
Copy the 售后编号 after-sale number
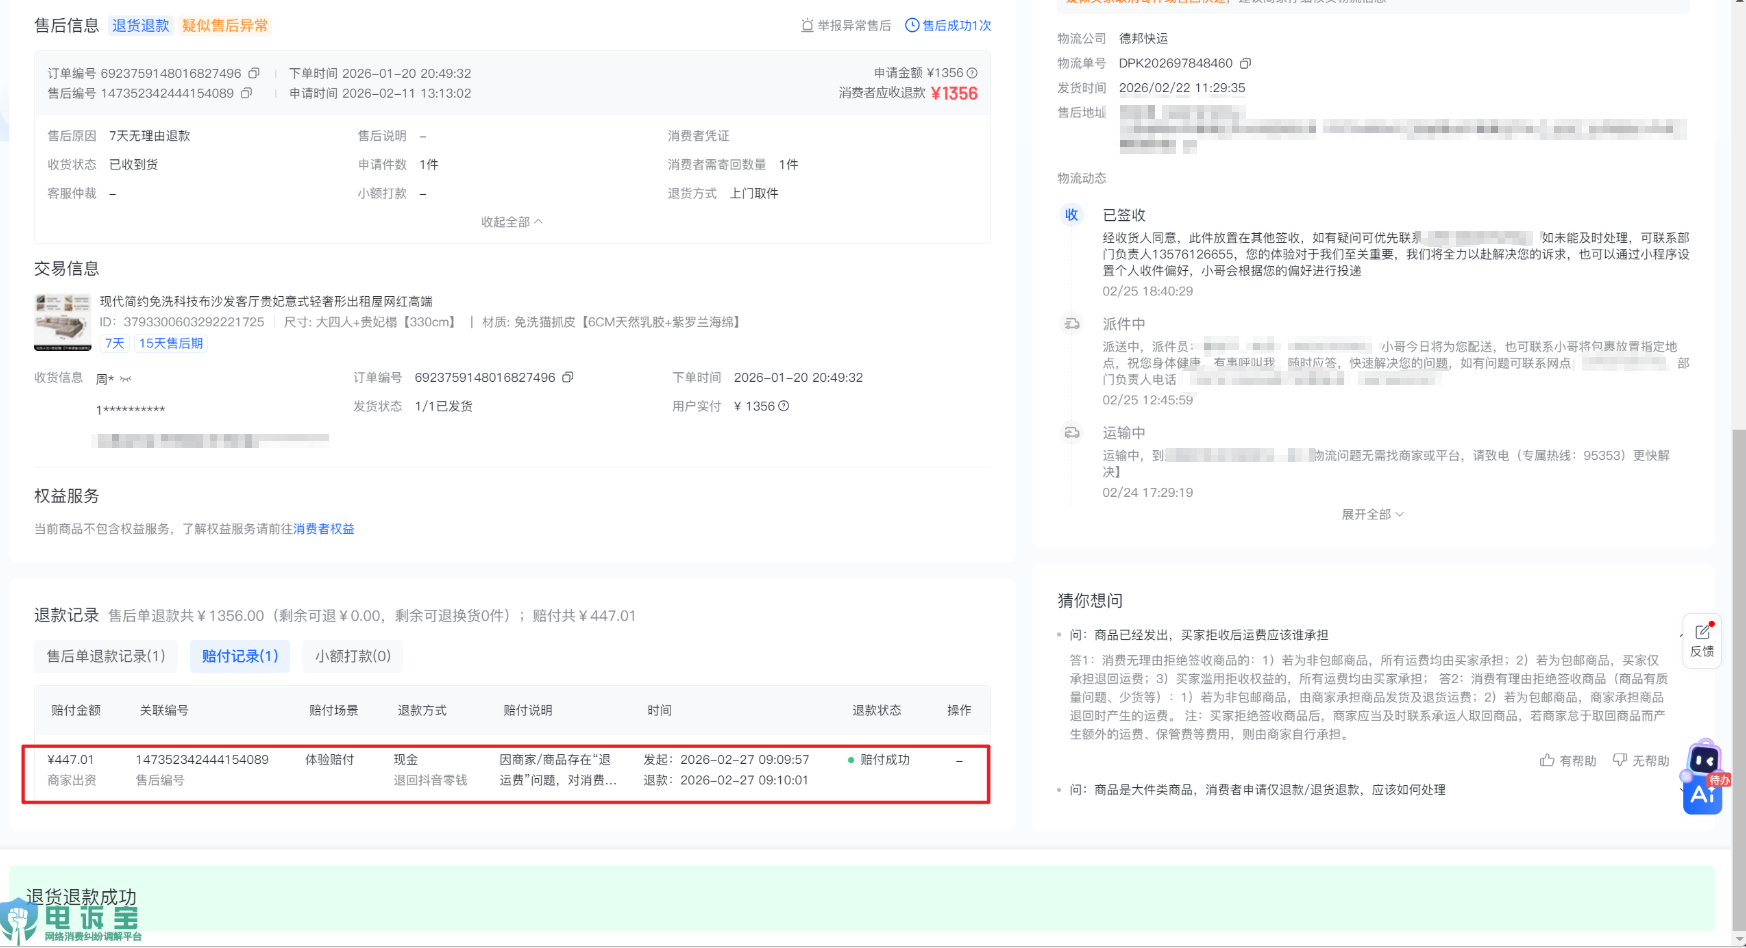click(x=247, y=93)
